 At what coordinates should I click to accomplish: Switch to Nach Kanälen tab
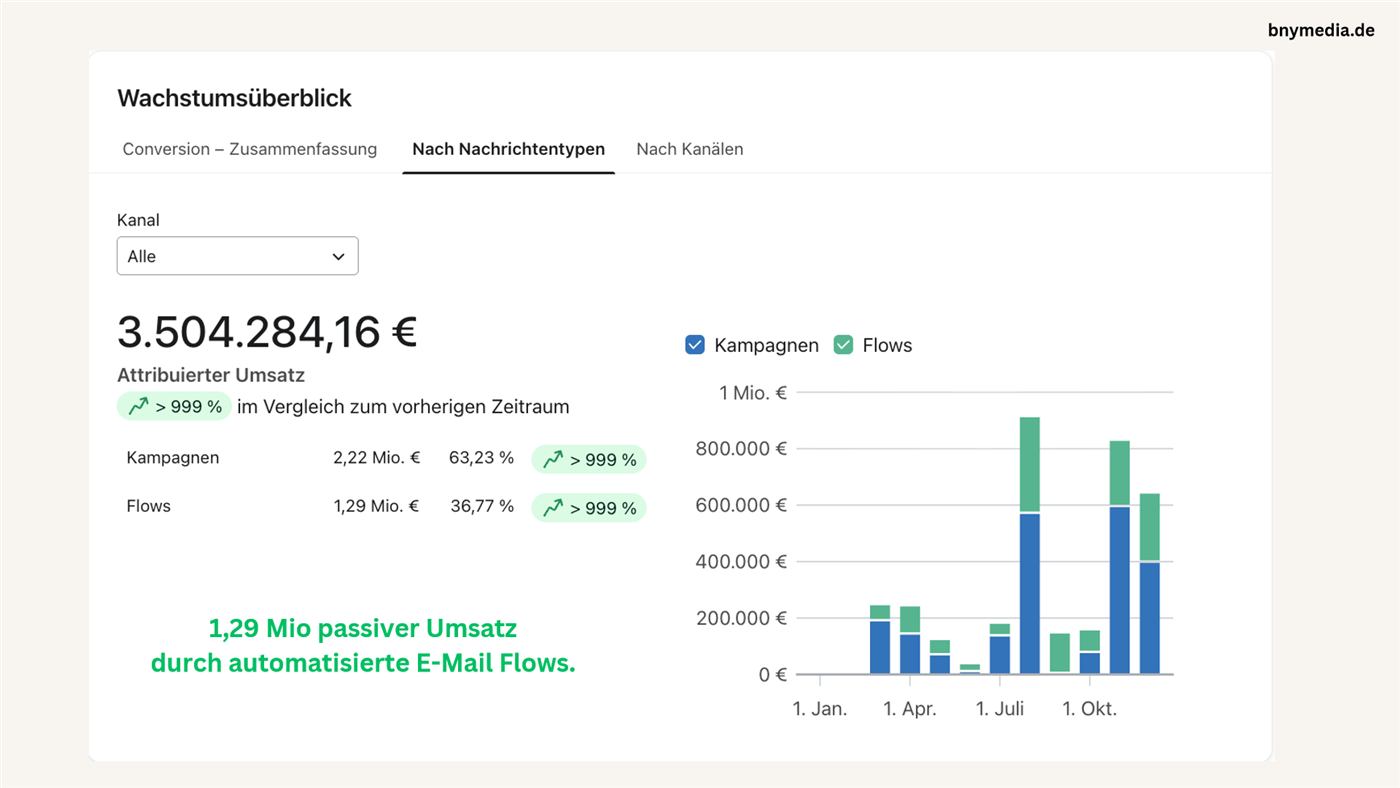[690, 149]
